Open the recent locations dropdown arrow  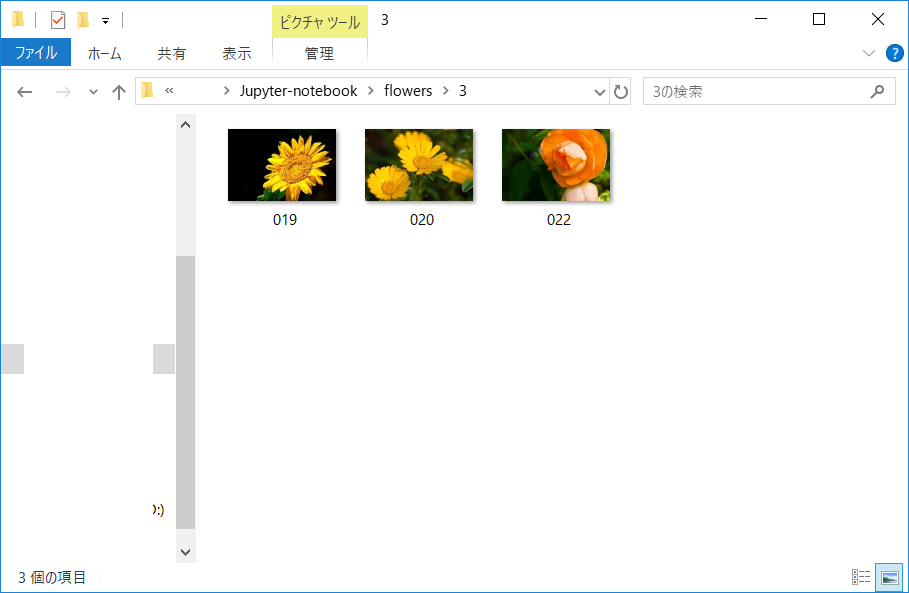[x=93, y=92]
